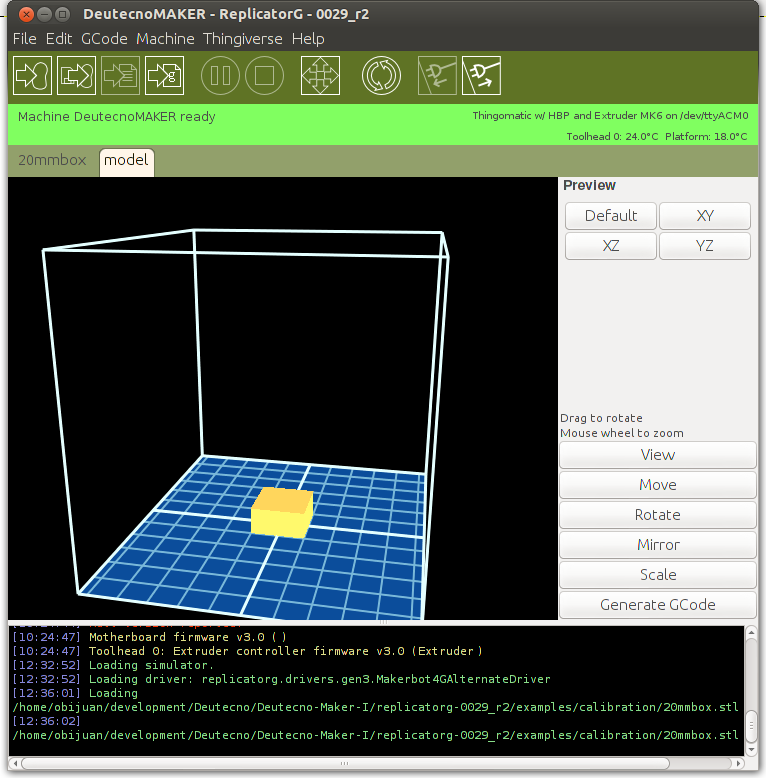Click the Scale button

point(657,575)
